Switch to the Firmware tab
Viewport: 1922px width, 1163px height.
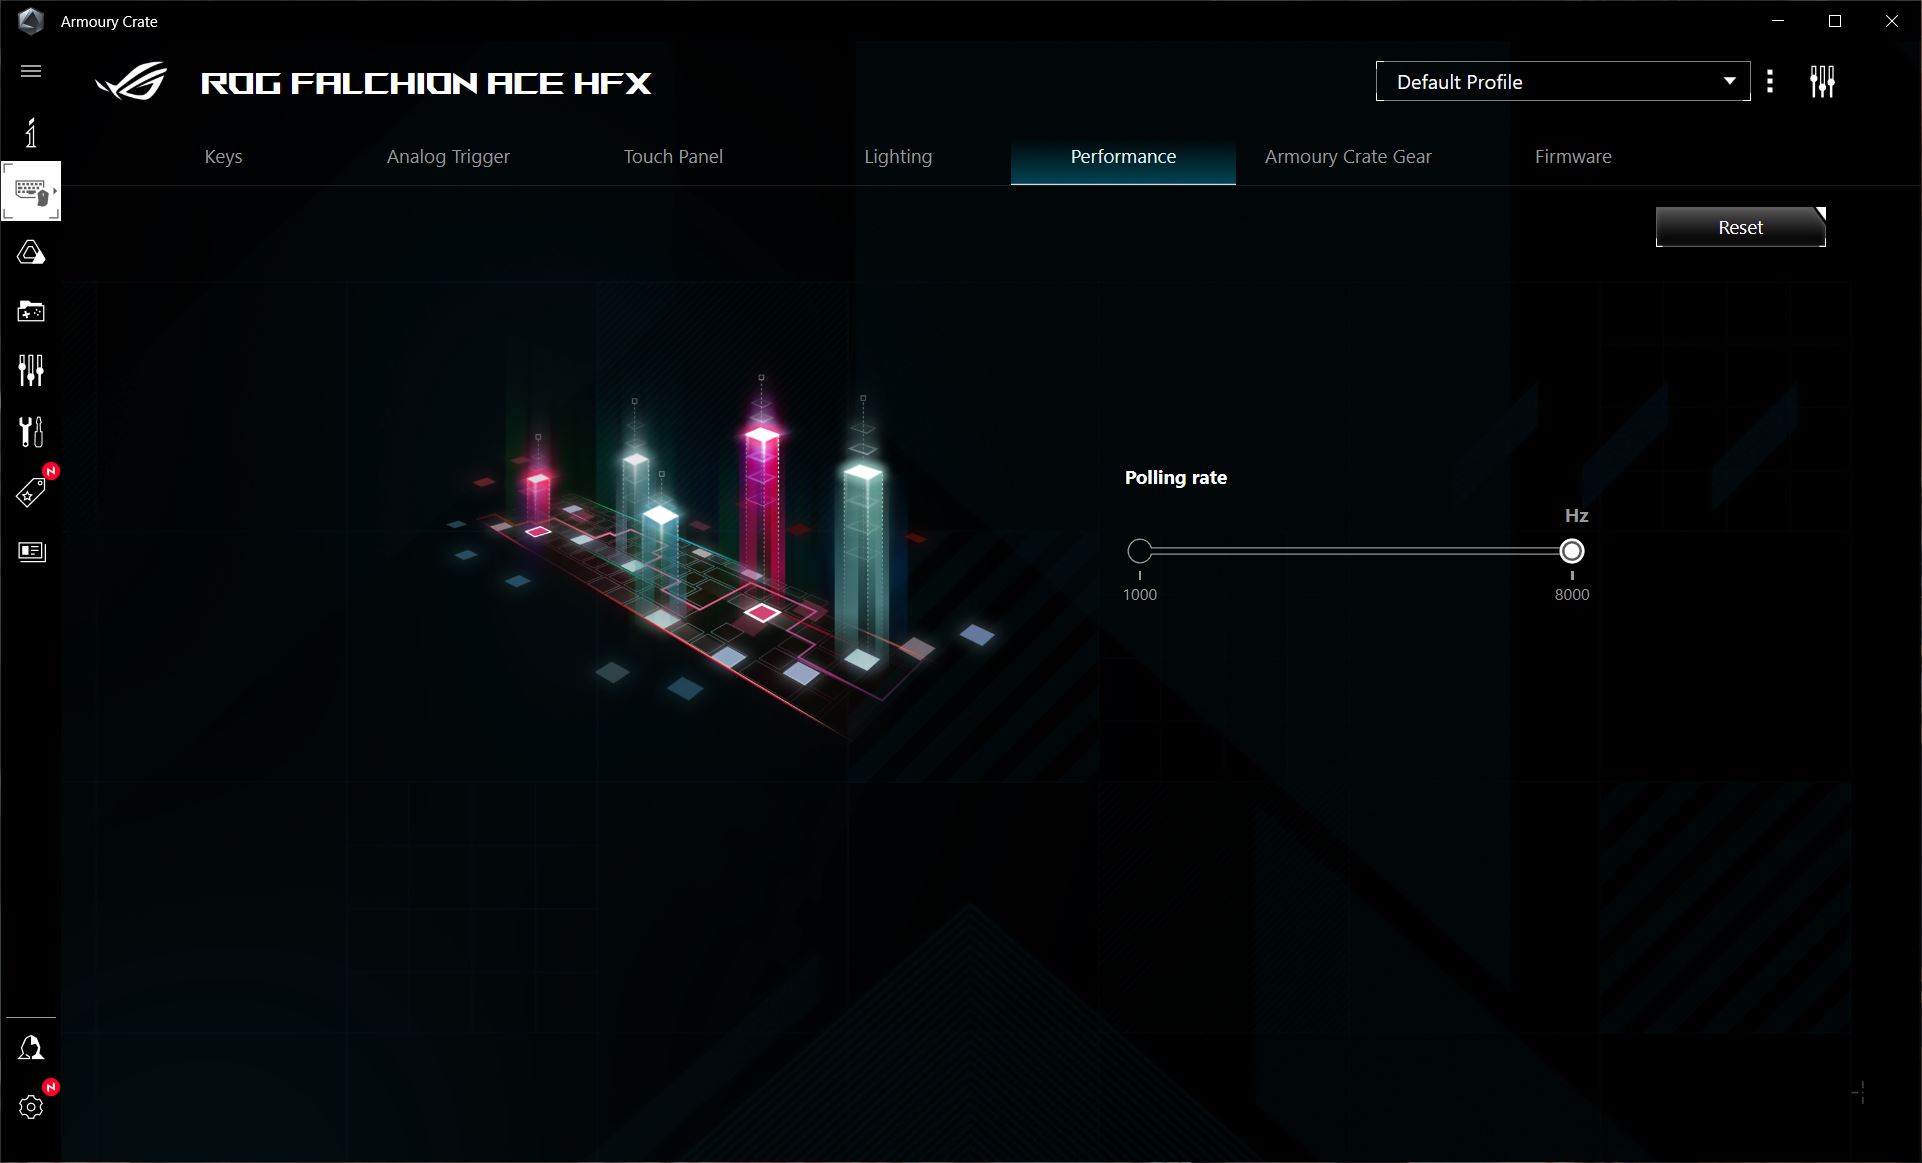(1573, 157)
